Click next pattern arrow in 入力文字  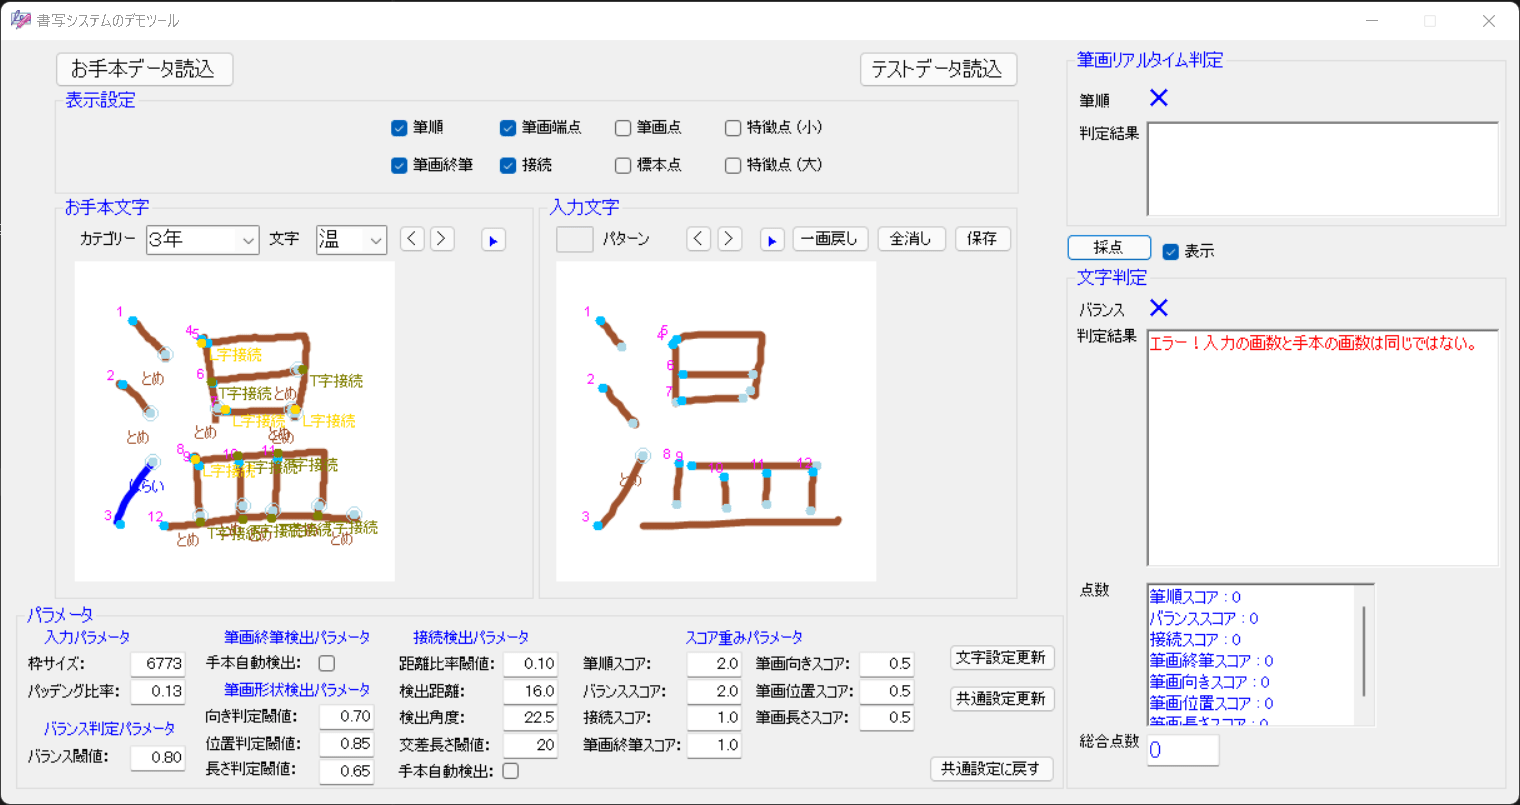[x=729, y=239]
